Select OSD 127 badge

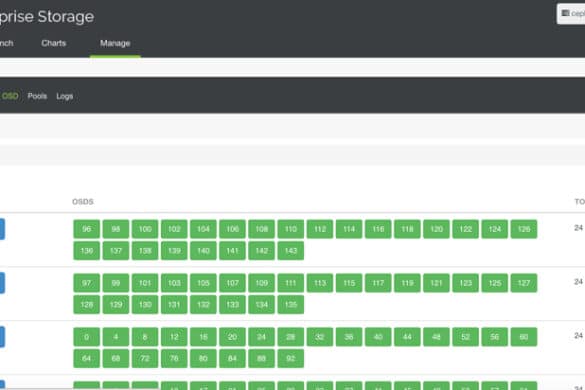click(x=524, y=283)
